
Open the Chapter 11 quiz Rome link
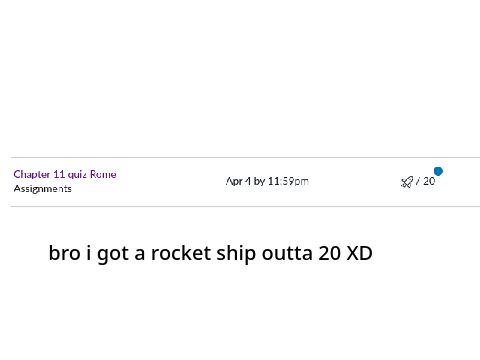coord(65,174)
